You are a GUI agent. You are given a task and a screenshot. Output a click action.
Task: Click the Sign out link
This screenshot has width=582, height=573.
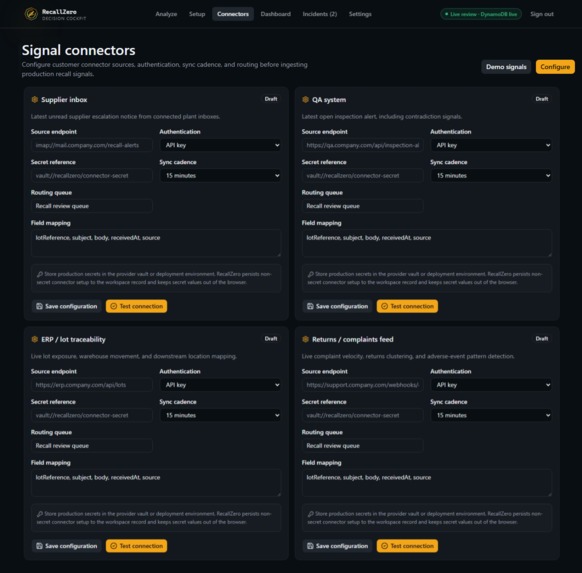pos(542,14)
